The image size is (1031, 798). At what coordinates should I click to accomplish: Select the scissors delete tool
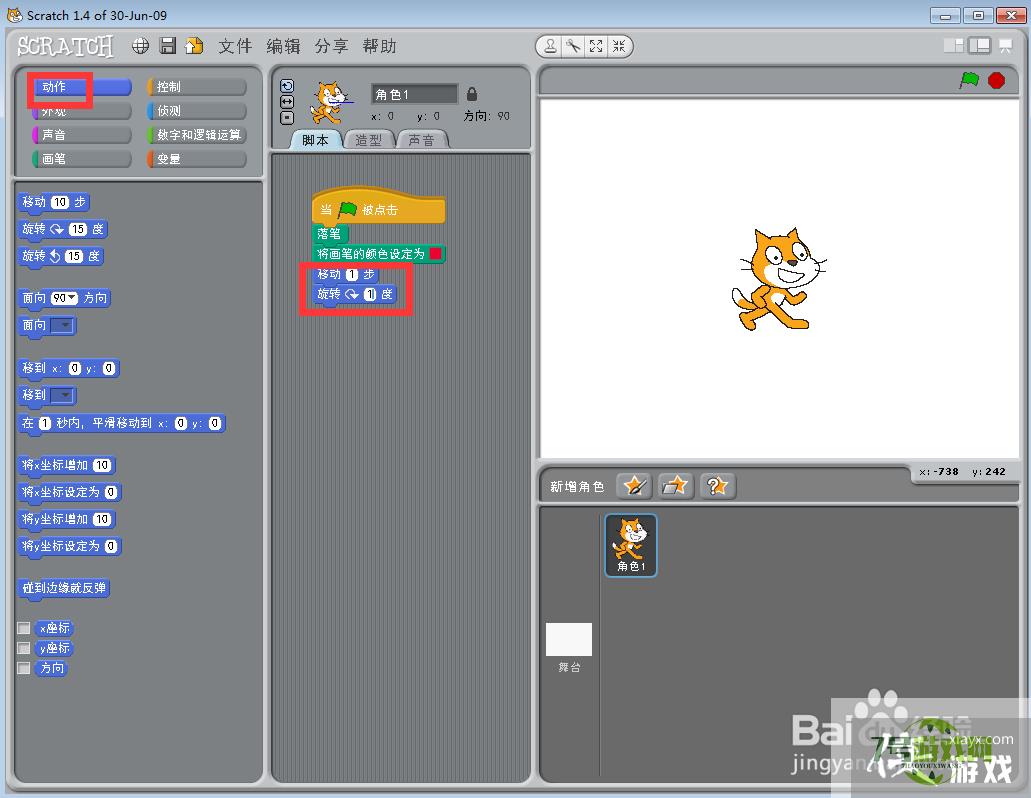click(x=573, y=46)
